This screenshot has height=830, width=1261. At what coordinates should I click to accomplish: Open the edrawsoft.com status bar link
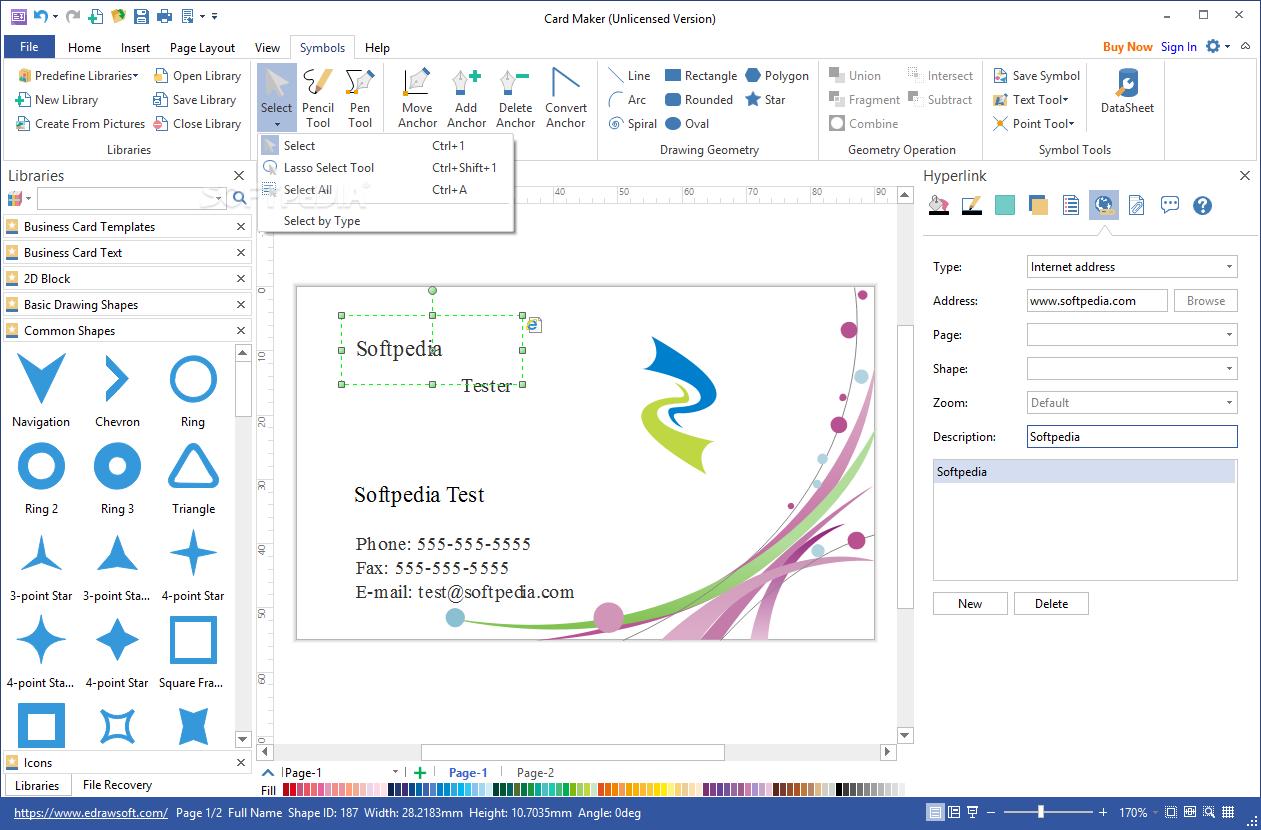(x=91, y=813)
